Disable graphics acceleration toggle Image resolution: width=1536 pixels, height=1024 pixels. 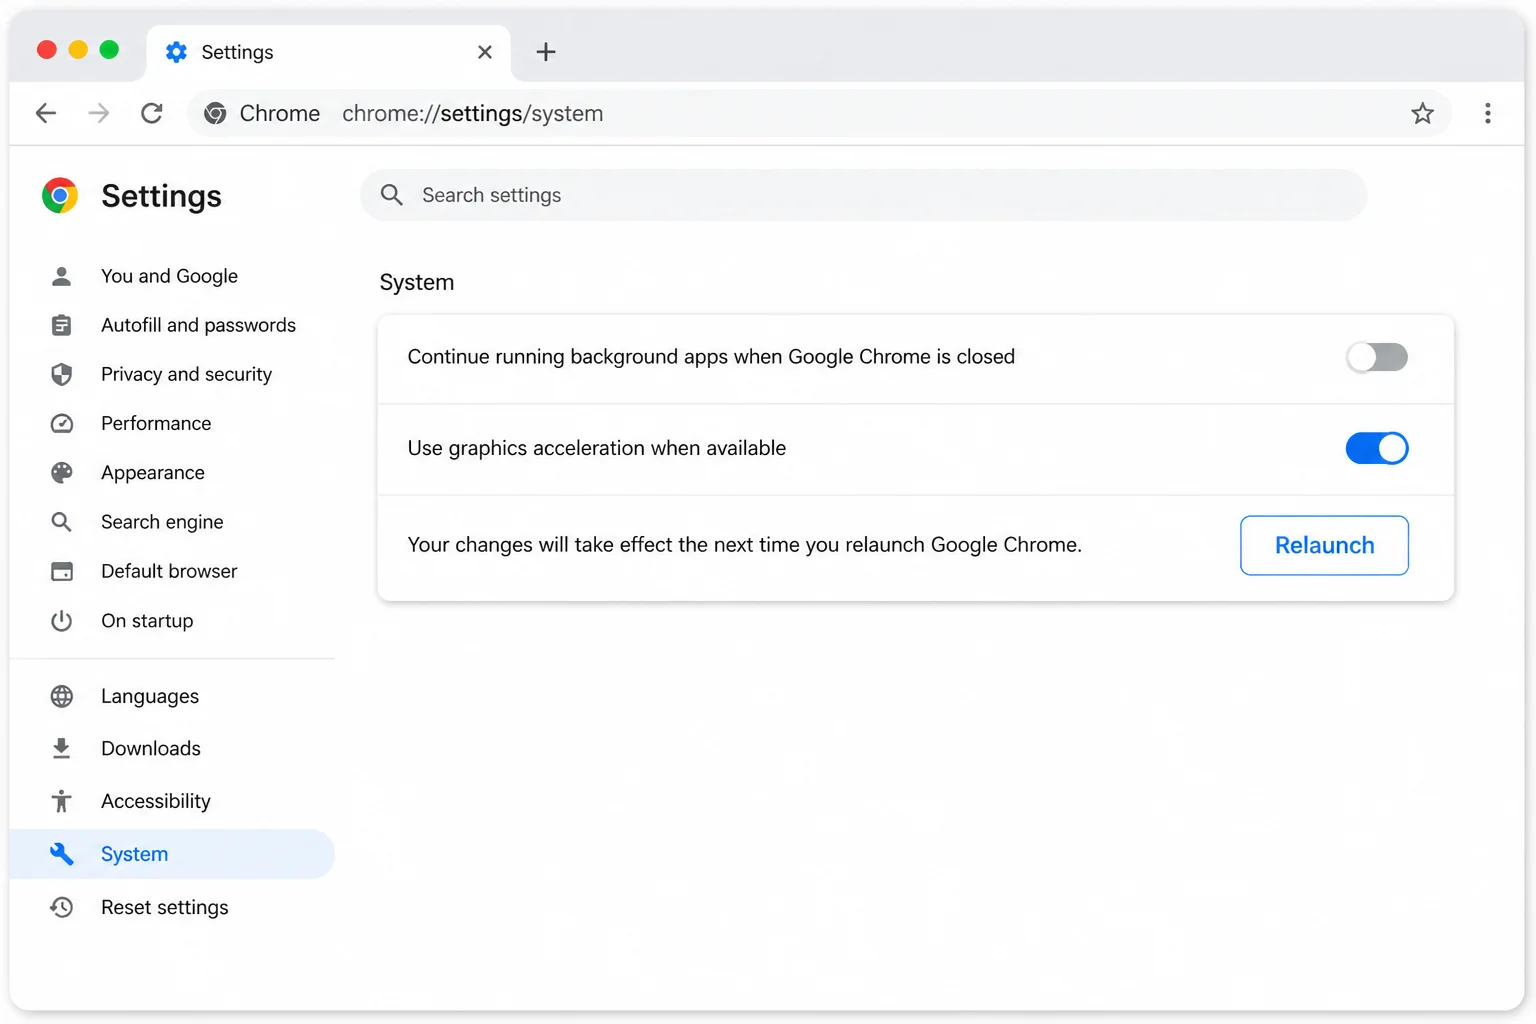[1377, 448]
